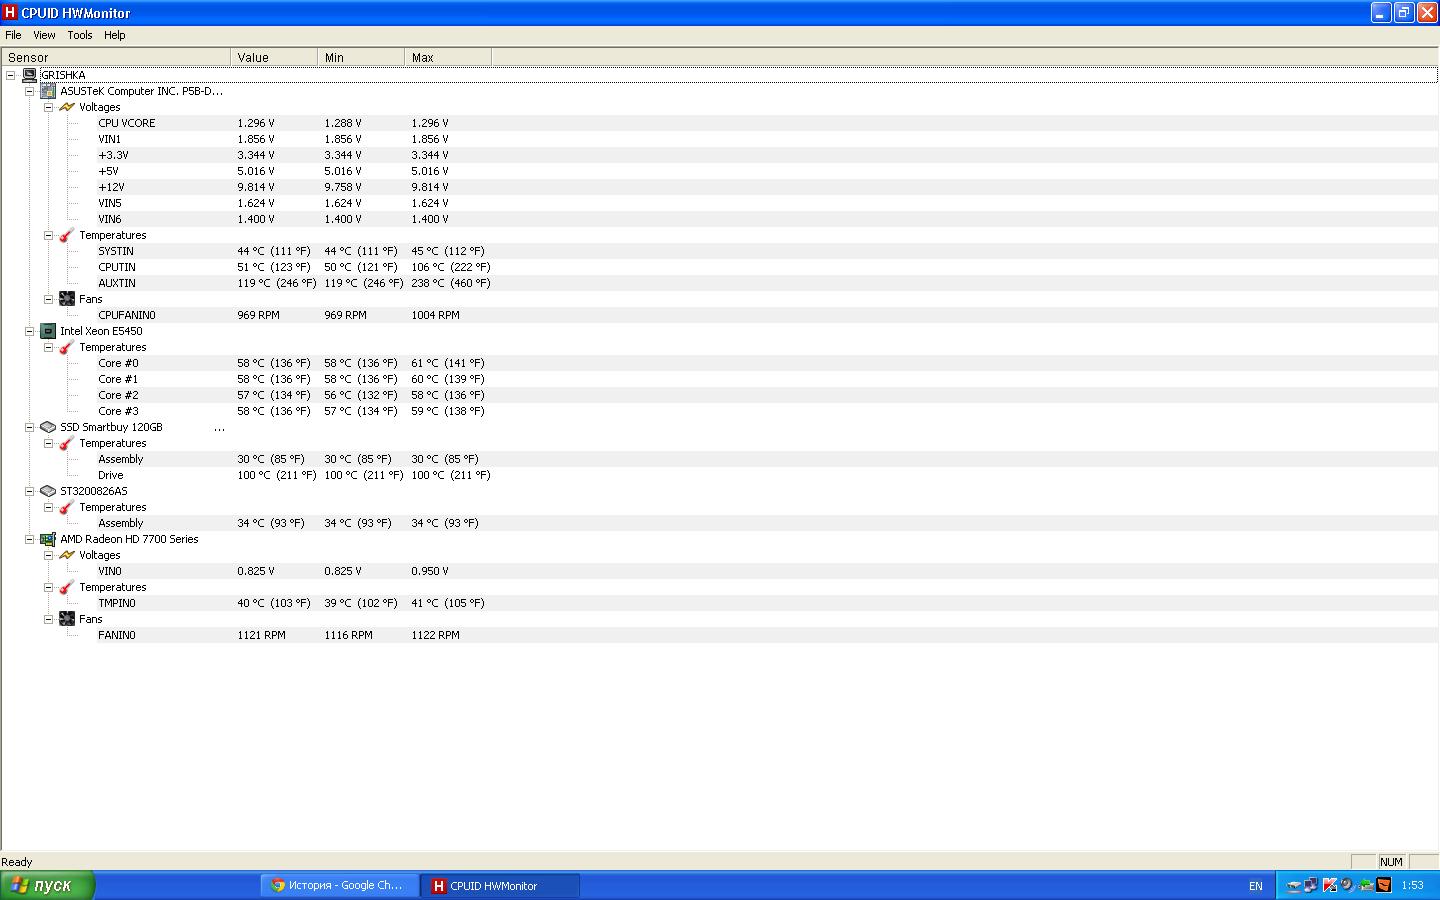
Task: Open the View menu
Action: pos(44,35)
